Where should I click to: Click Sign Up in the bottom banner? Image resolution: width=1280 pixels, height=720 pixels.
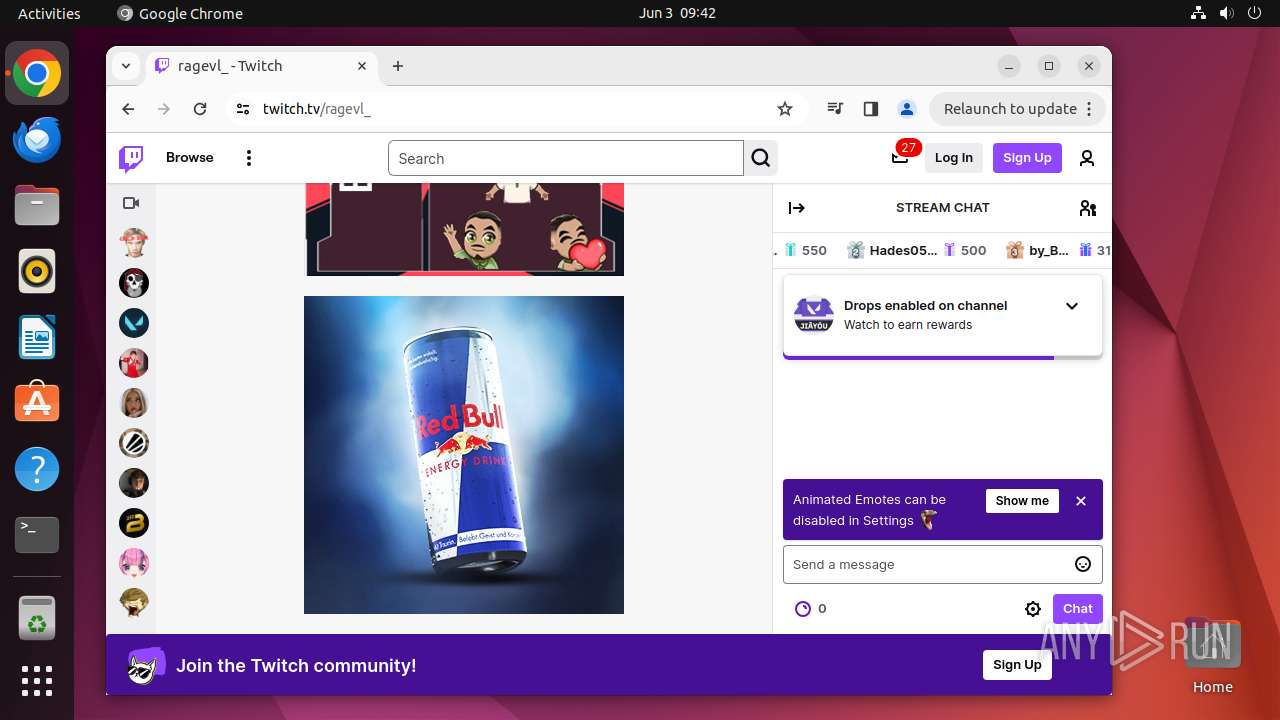(x=1017, y=665)
